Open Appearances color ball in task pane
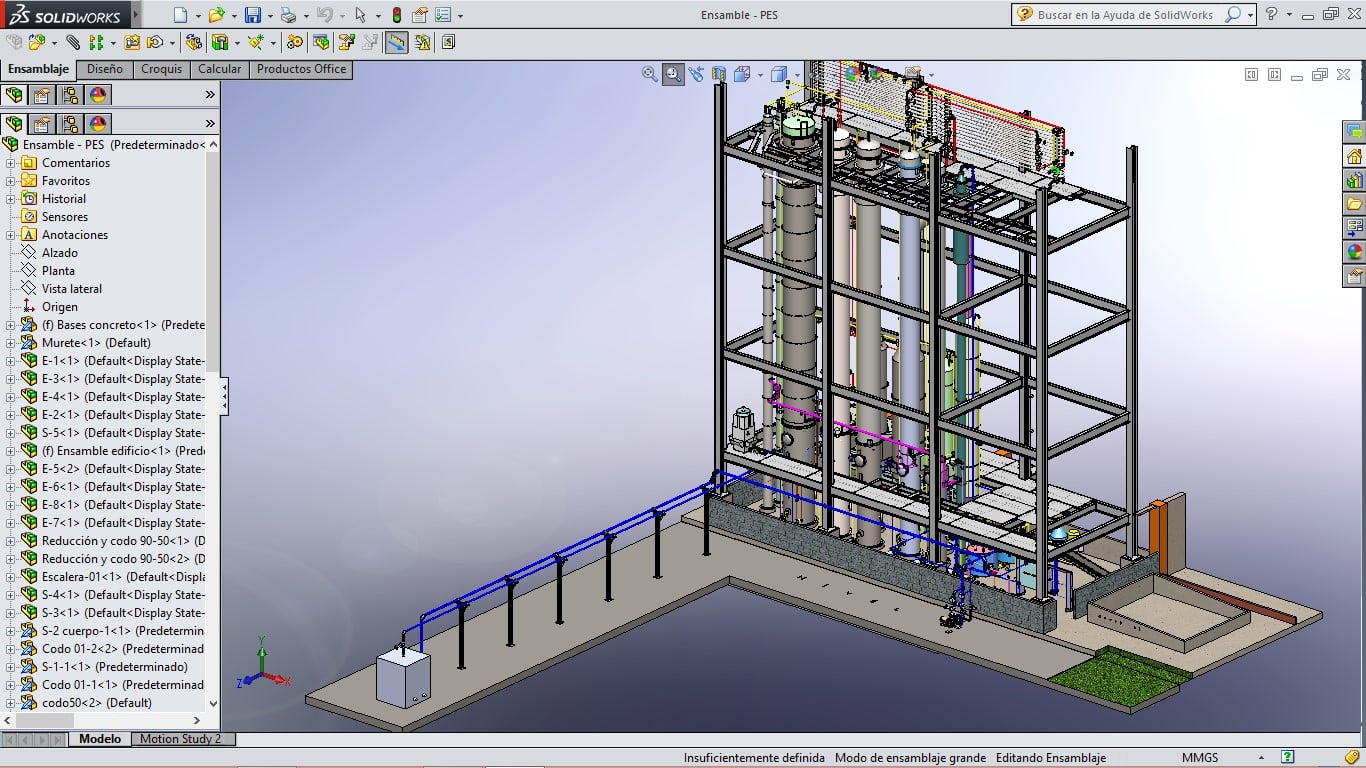This screenshot has width=1366, height=768. (1354, 252)
